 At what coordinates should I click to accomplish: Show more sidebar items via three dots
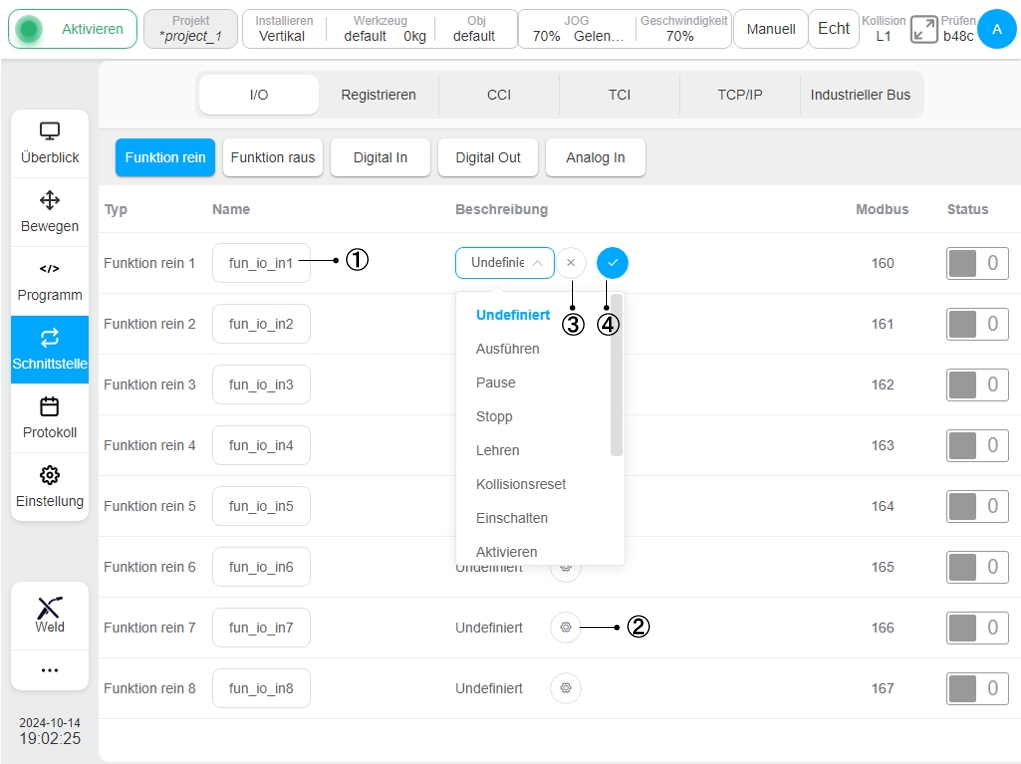49,670
